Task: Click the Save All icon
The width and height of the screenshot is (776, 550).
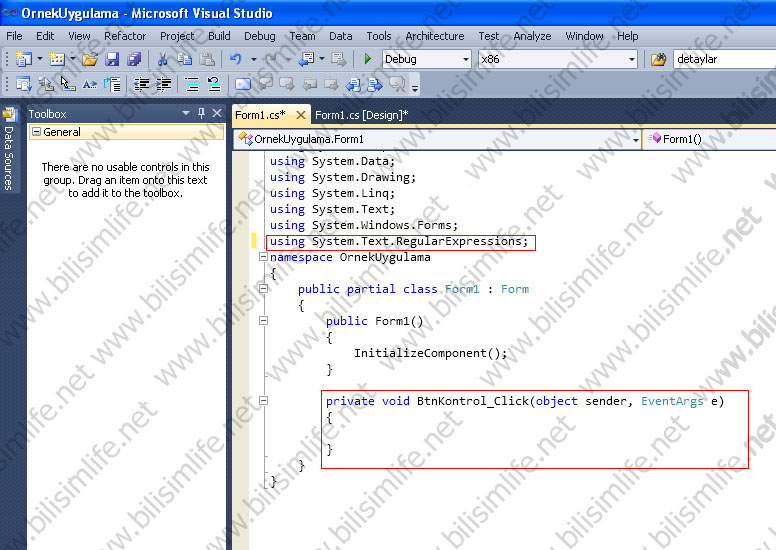Action: [x=134, y=59]
